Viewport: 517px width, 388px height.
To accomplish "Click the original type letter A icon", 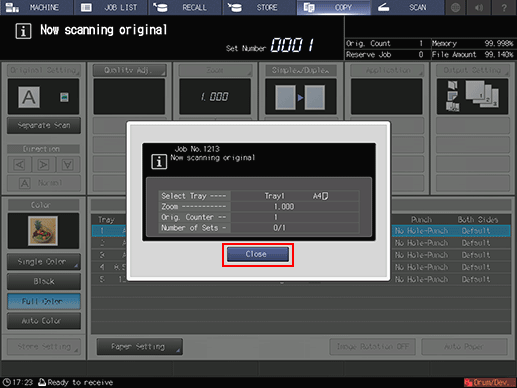I will point(29,97).
